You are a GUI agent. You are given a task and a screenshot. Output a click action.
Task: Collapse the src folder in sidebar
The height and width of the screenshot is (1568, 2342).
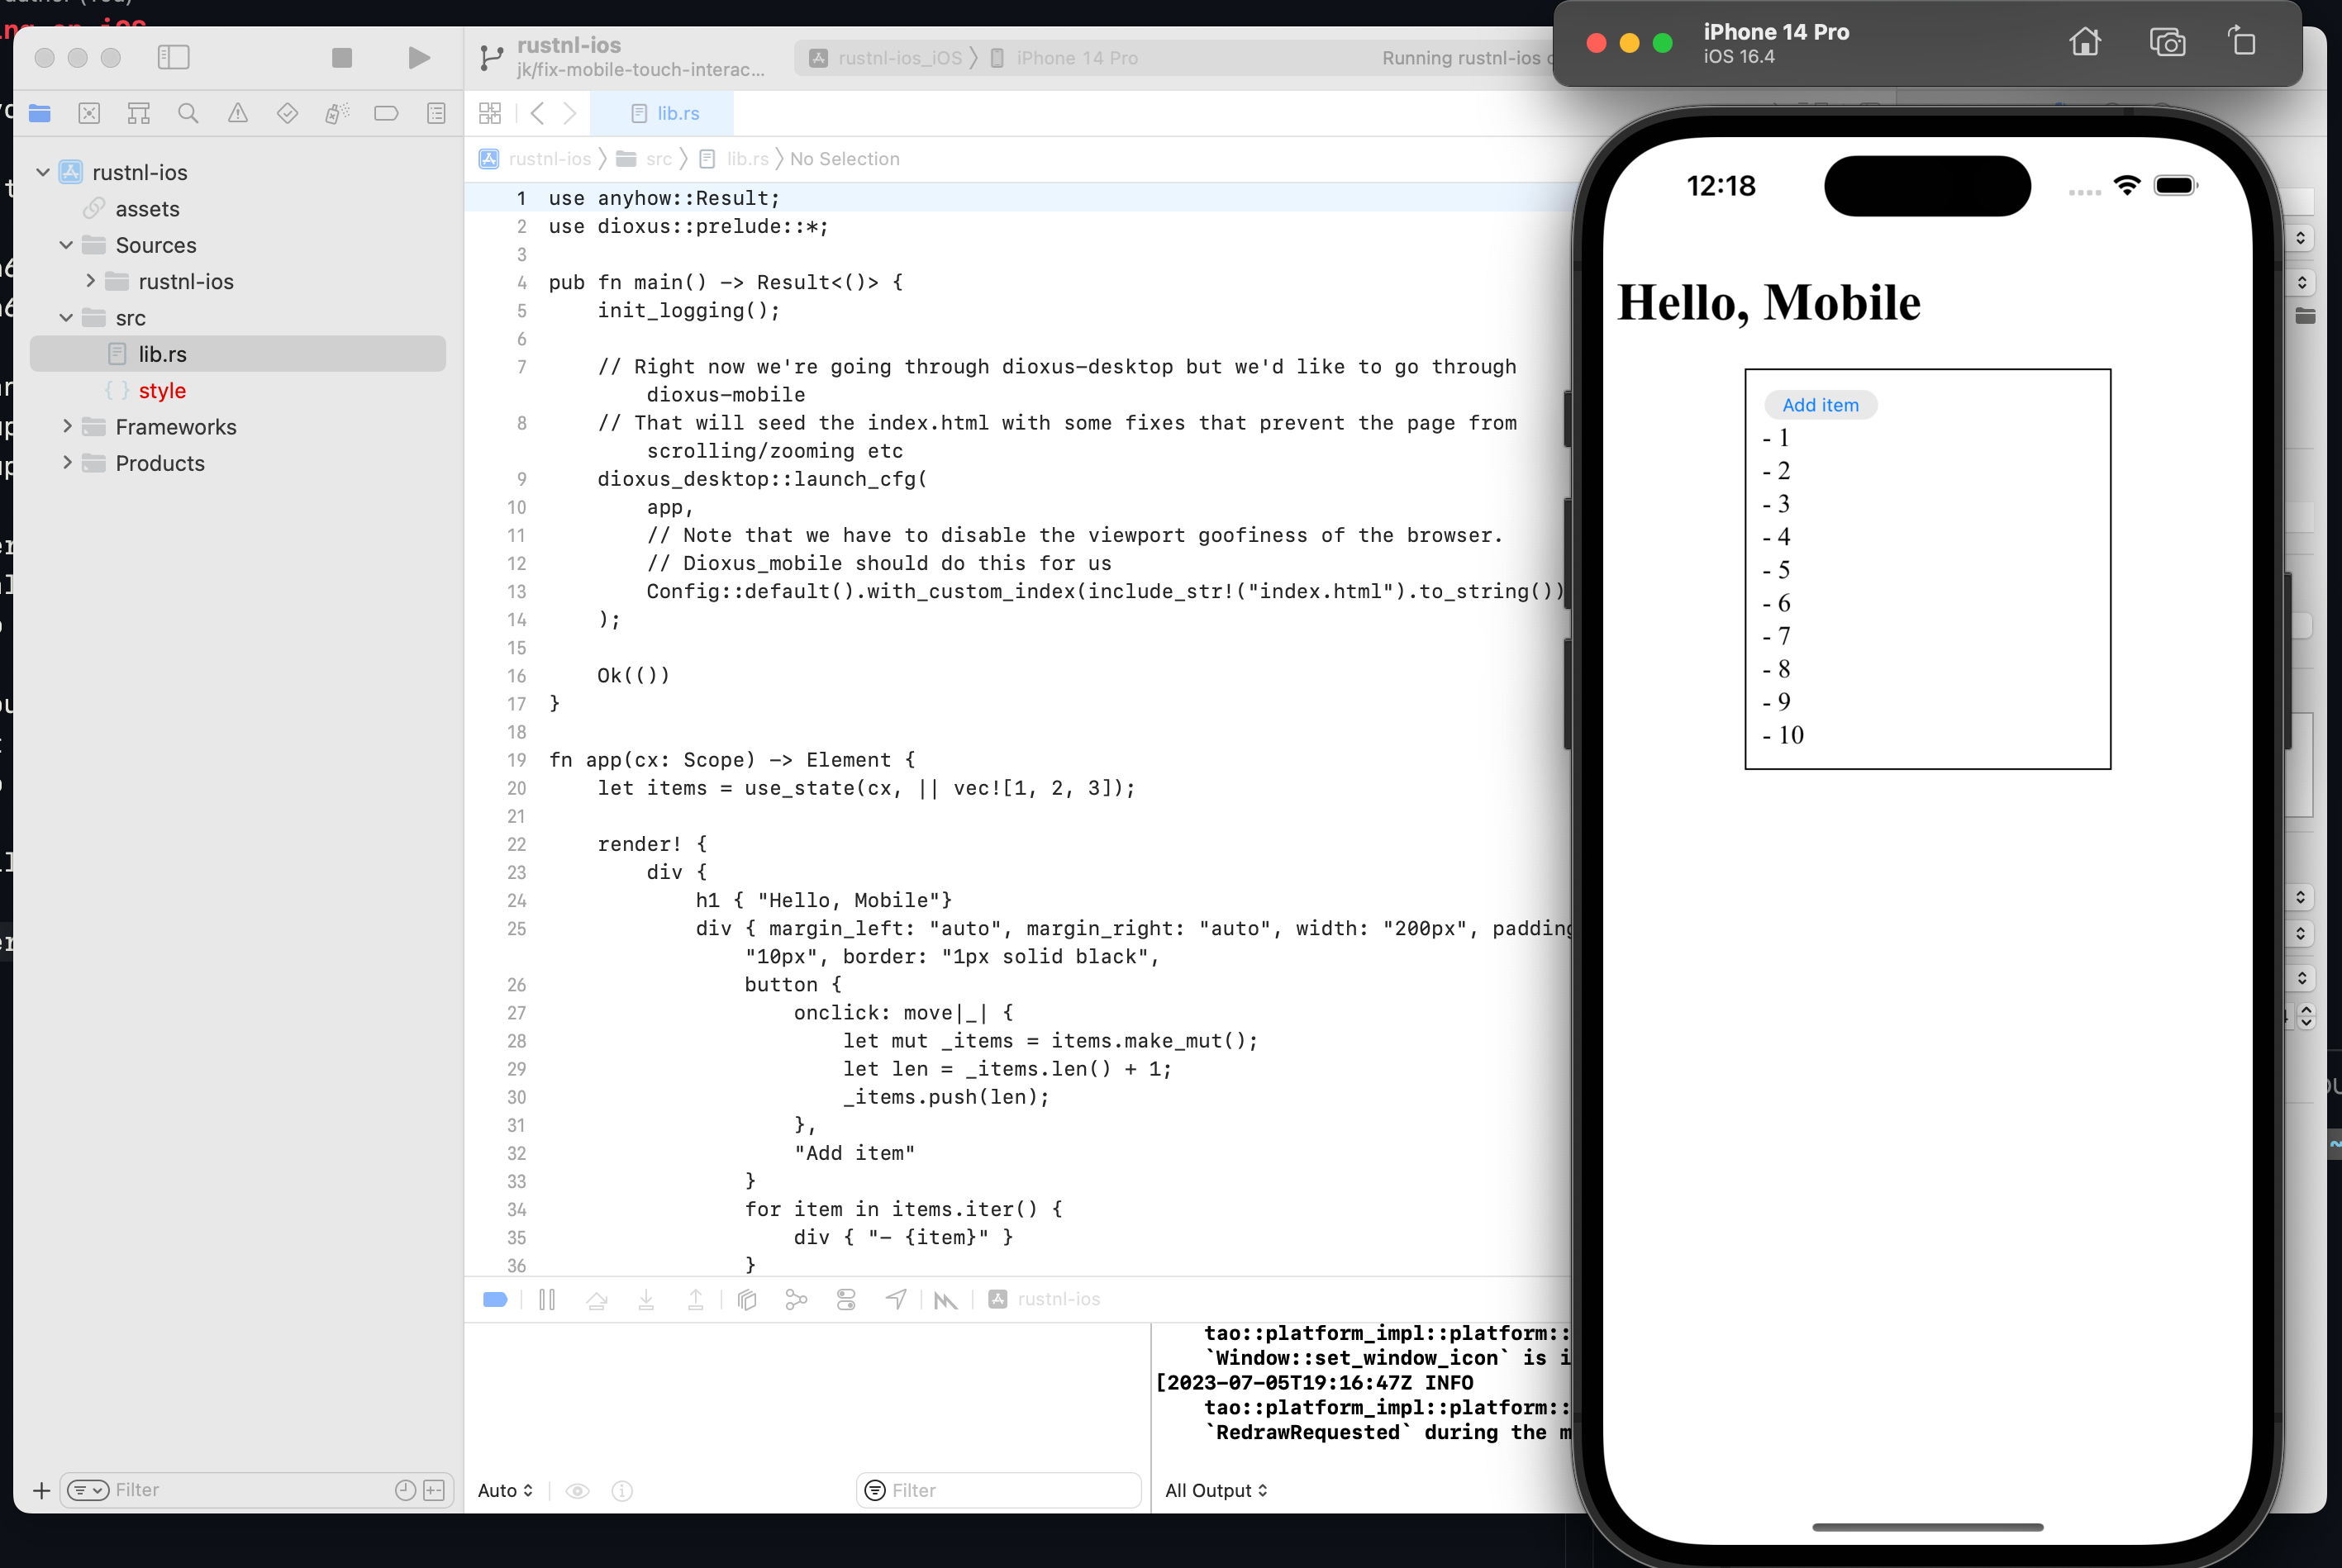click(64, 316)
